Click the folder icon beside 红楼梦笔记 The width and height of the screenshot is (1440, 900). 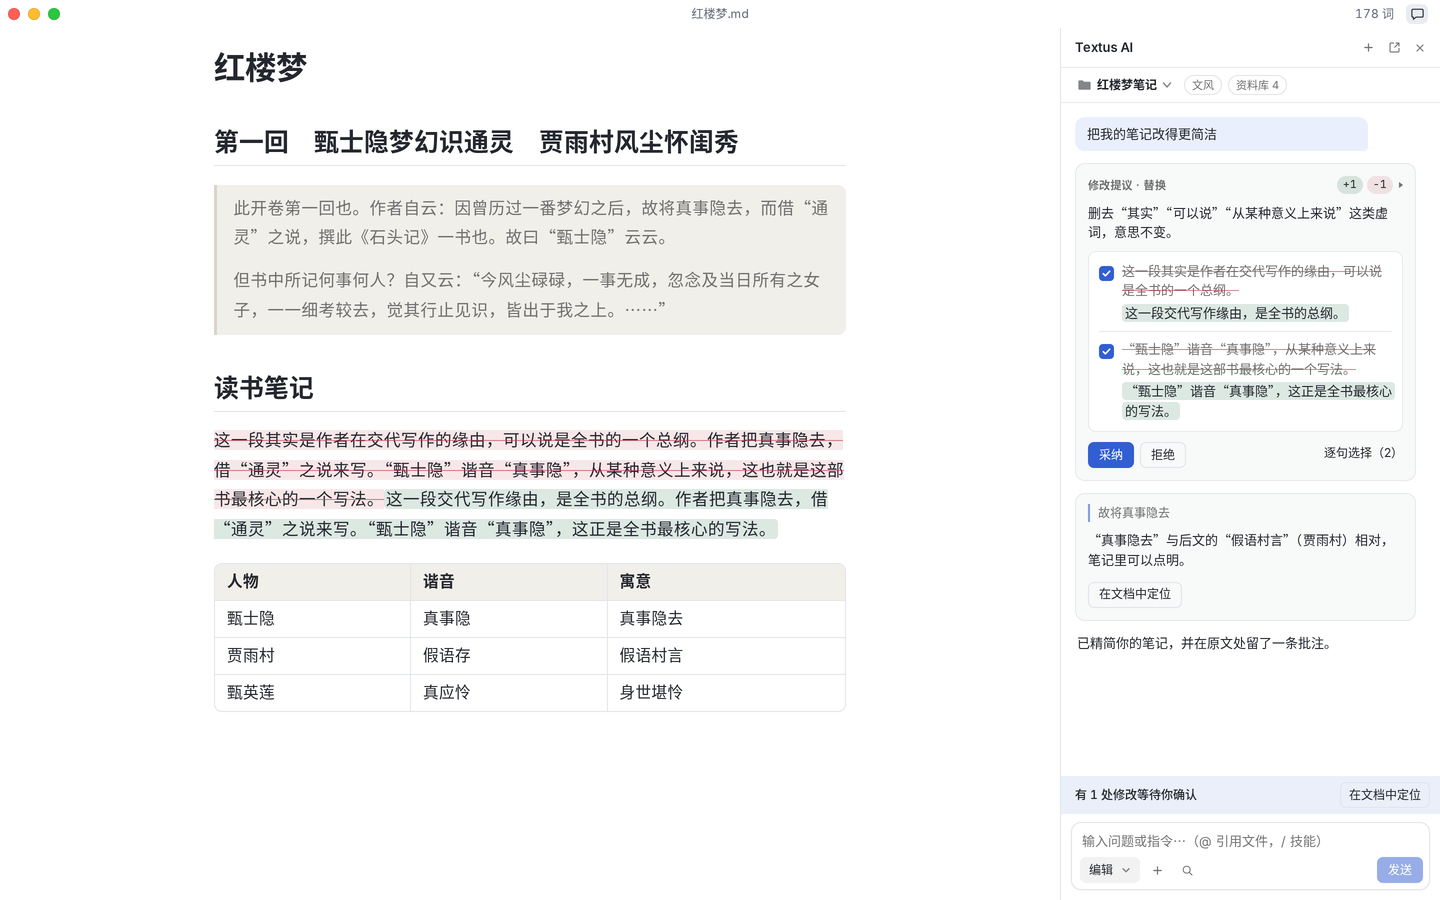[x=1084, y=85]
